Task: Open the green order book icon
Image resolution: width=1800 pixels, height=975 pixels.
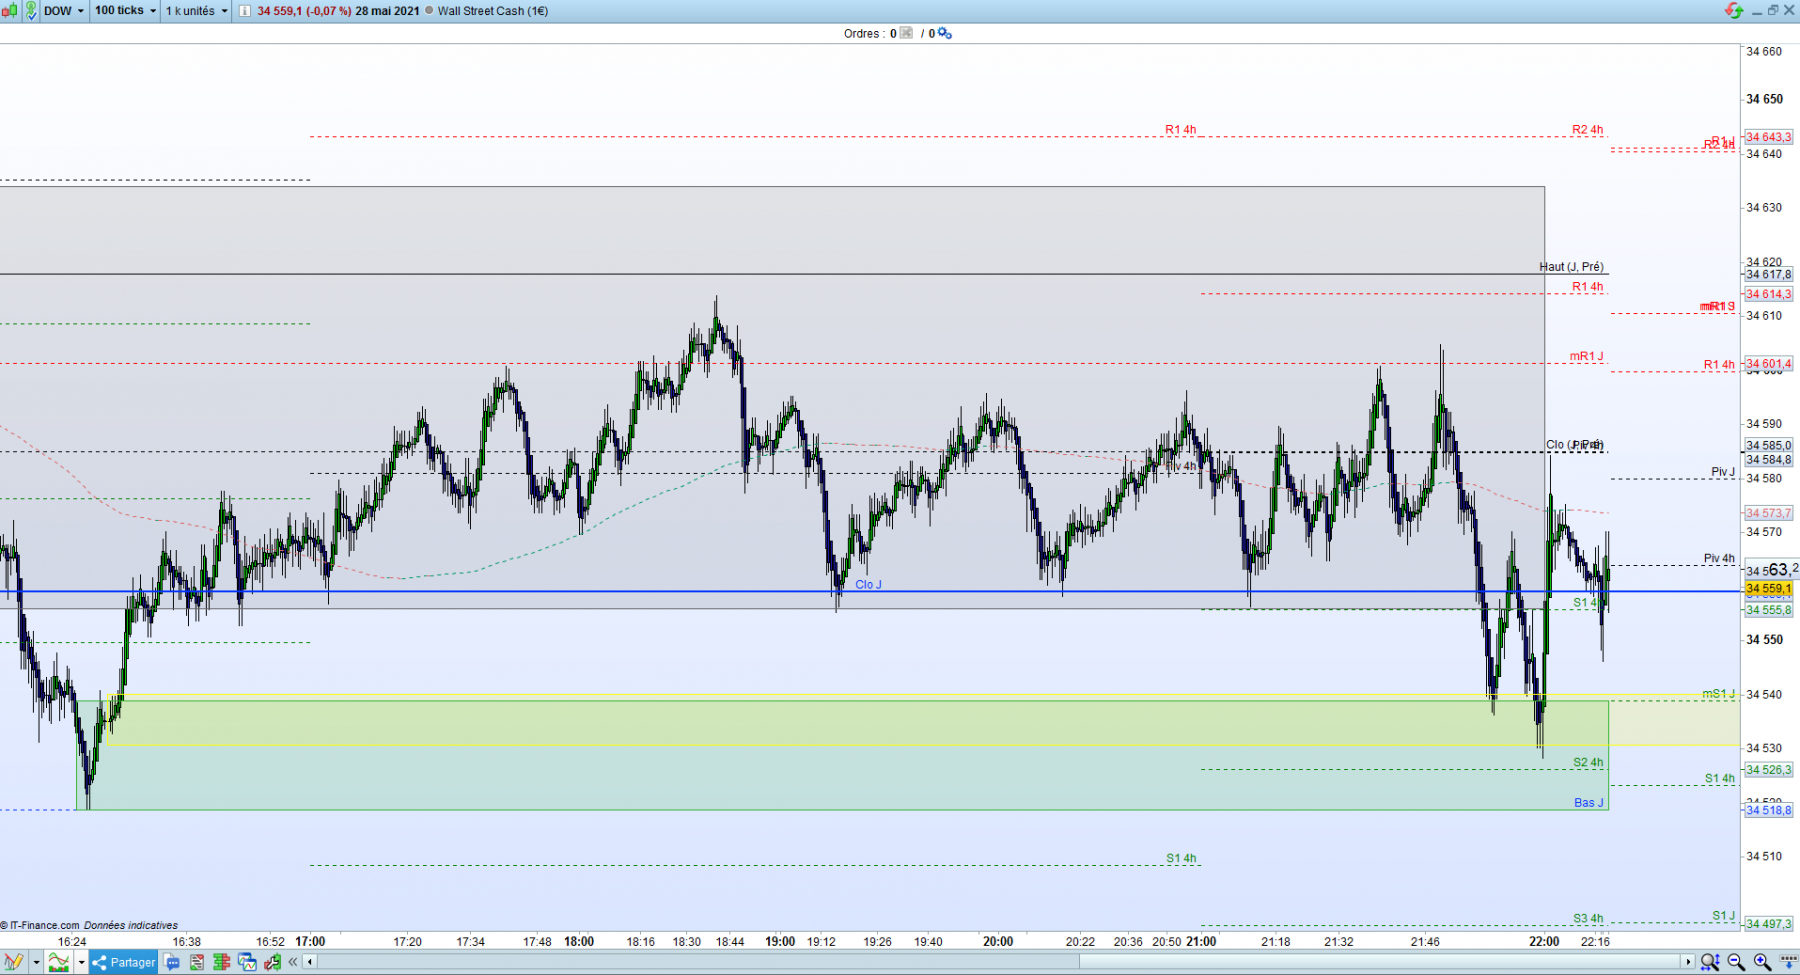Action: tap(221, 962)
